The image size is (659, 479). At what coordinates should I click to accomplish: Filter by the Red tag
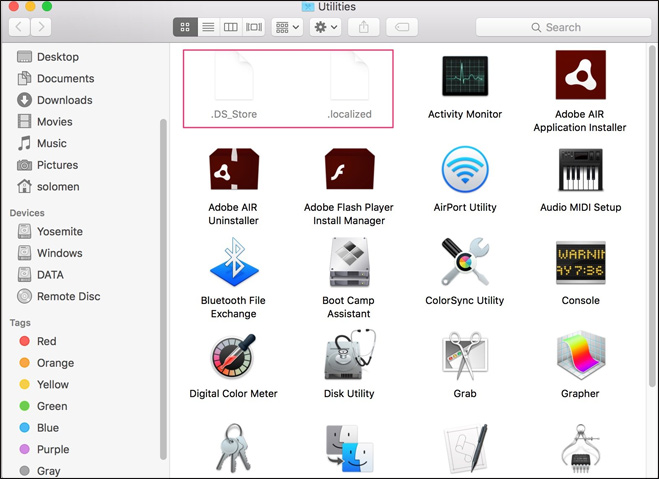point(38,341)
